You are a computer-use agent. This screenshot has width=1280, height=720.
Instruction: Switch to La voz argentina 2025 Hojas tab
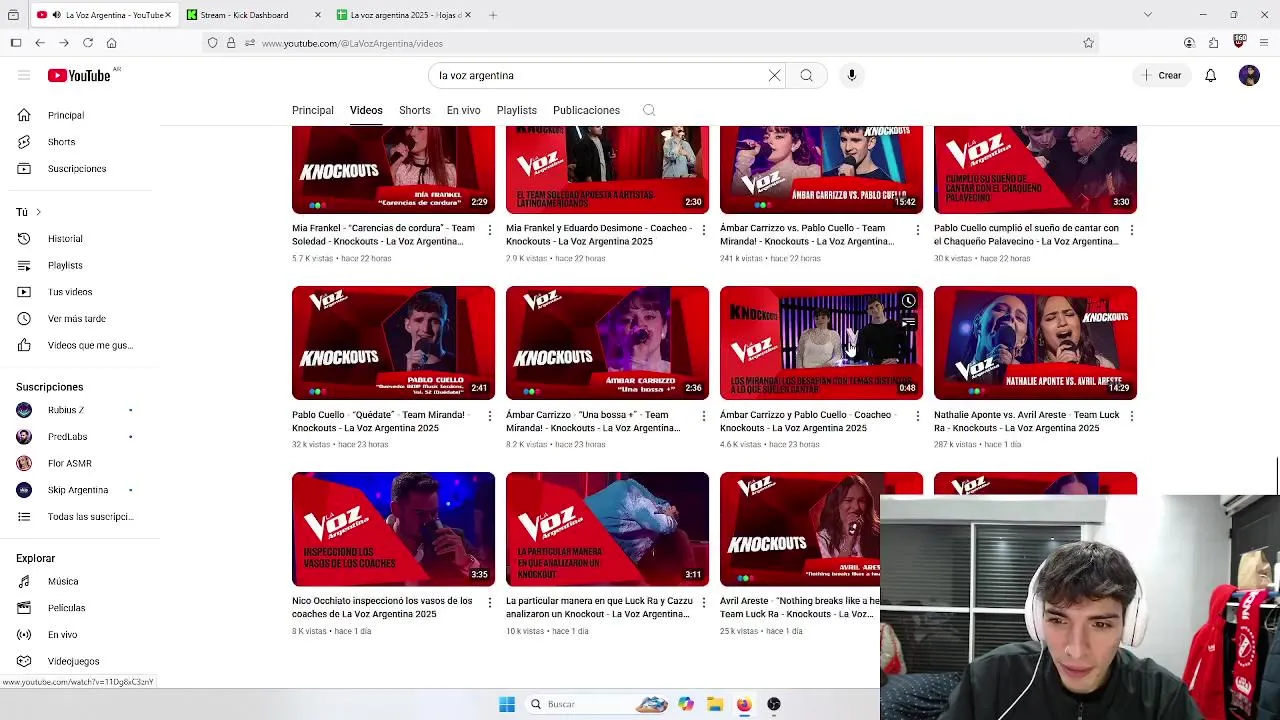(403, 15)
